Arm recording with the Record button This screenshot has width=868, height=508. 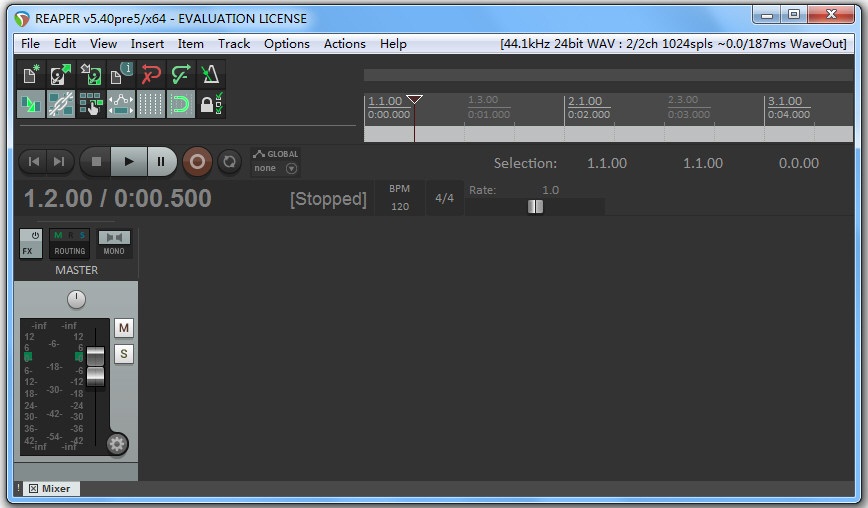pyautogui.click(x=197, y=162)
